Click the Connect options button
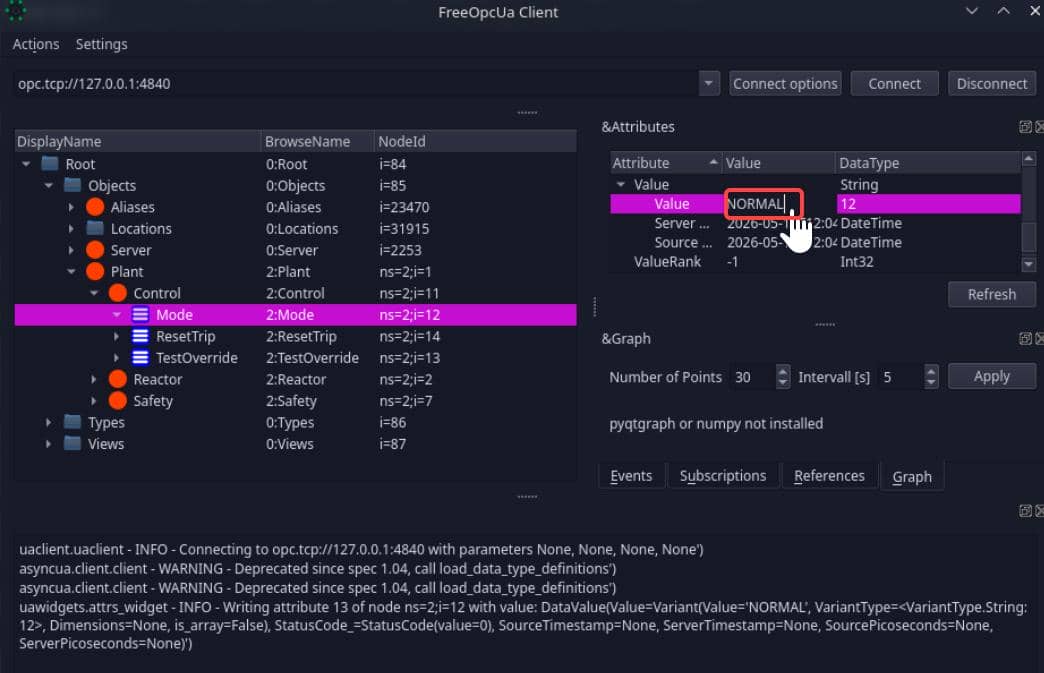 pyautogui.click(x=785, y=83)
